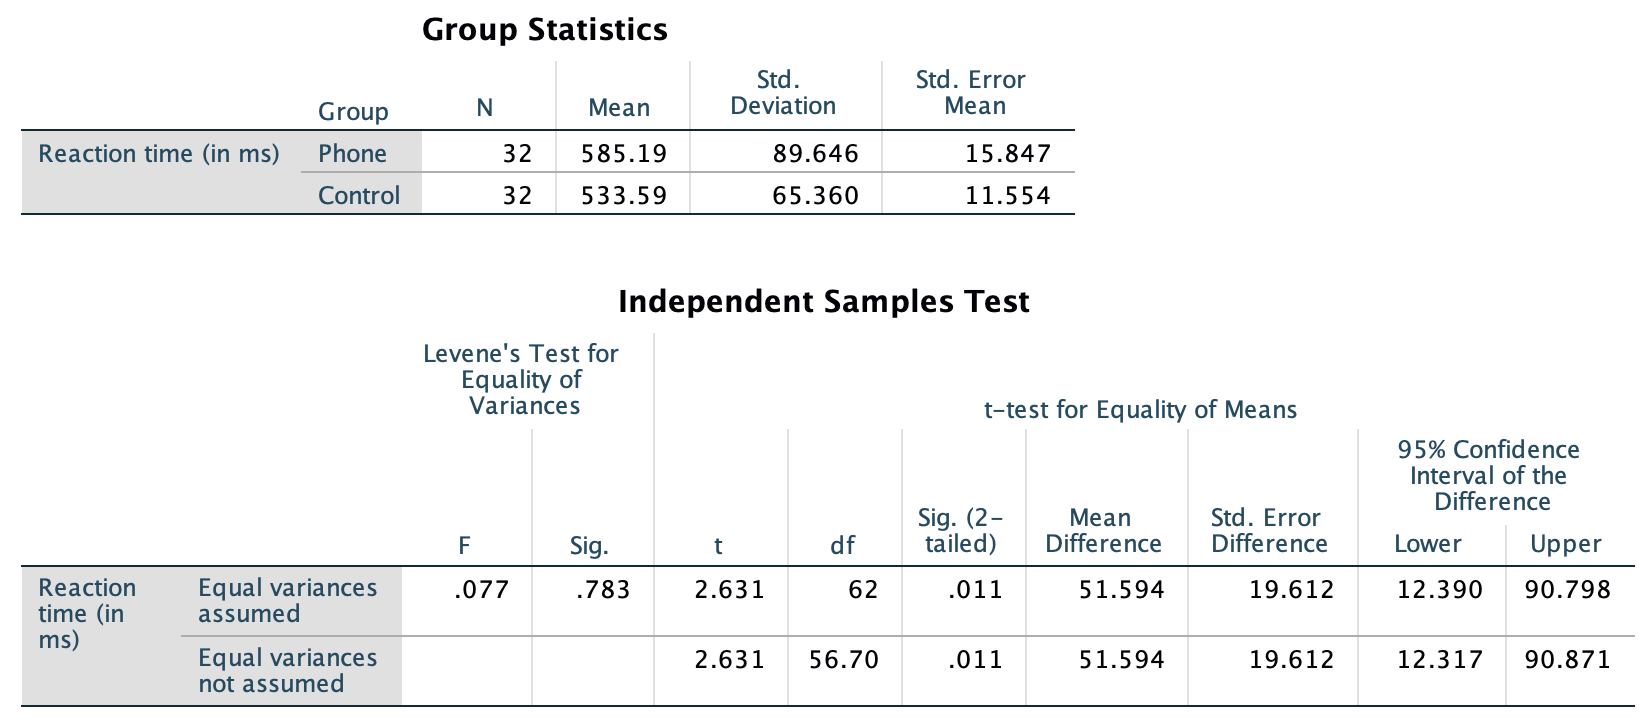Image resolution: width=1652 pixels, height=720 pixels.
Task: Click the Equal variances assumed row label
Action: (287, 600)
